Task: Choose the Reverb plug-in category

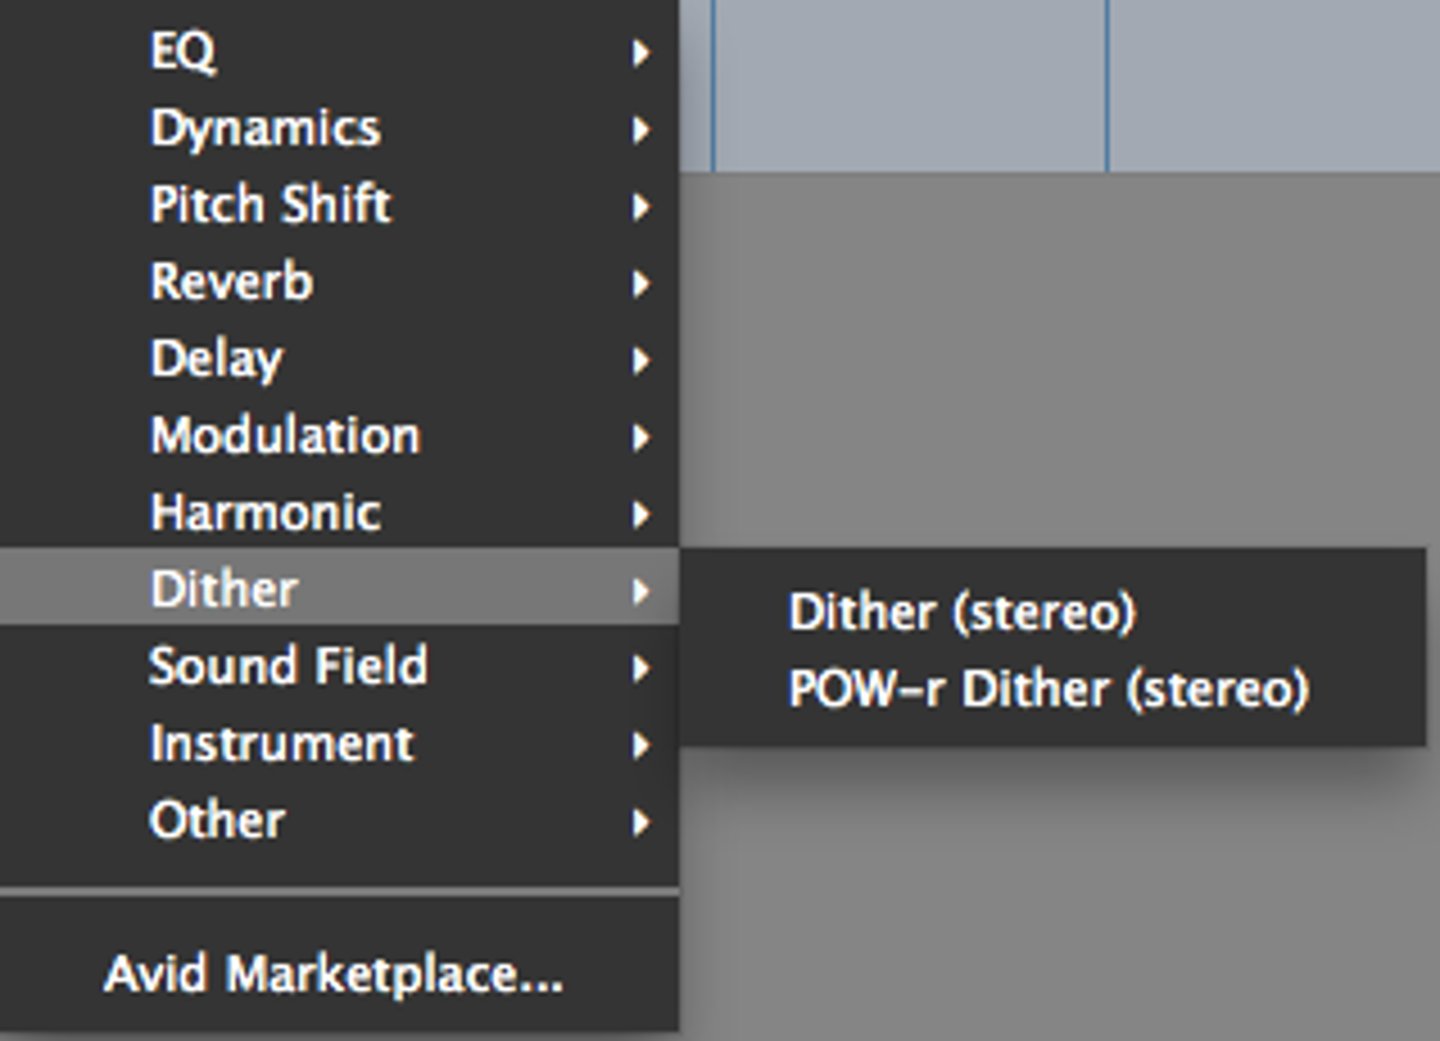Action: click(231, 282)
